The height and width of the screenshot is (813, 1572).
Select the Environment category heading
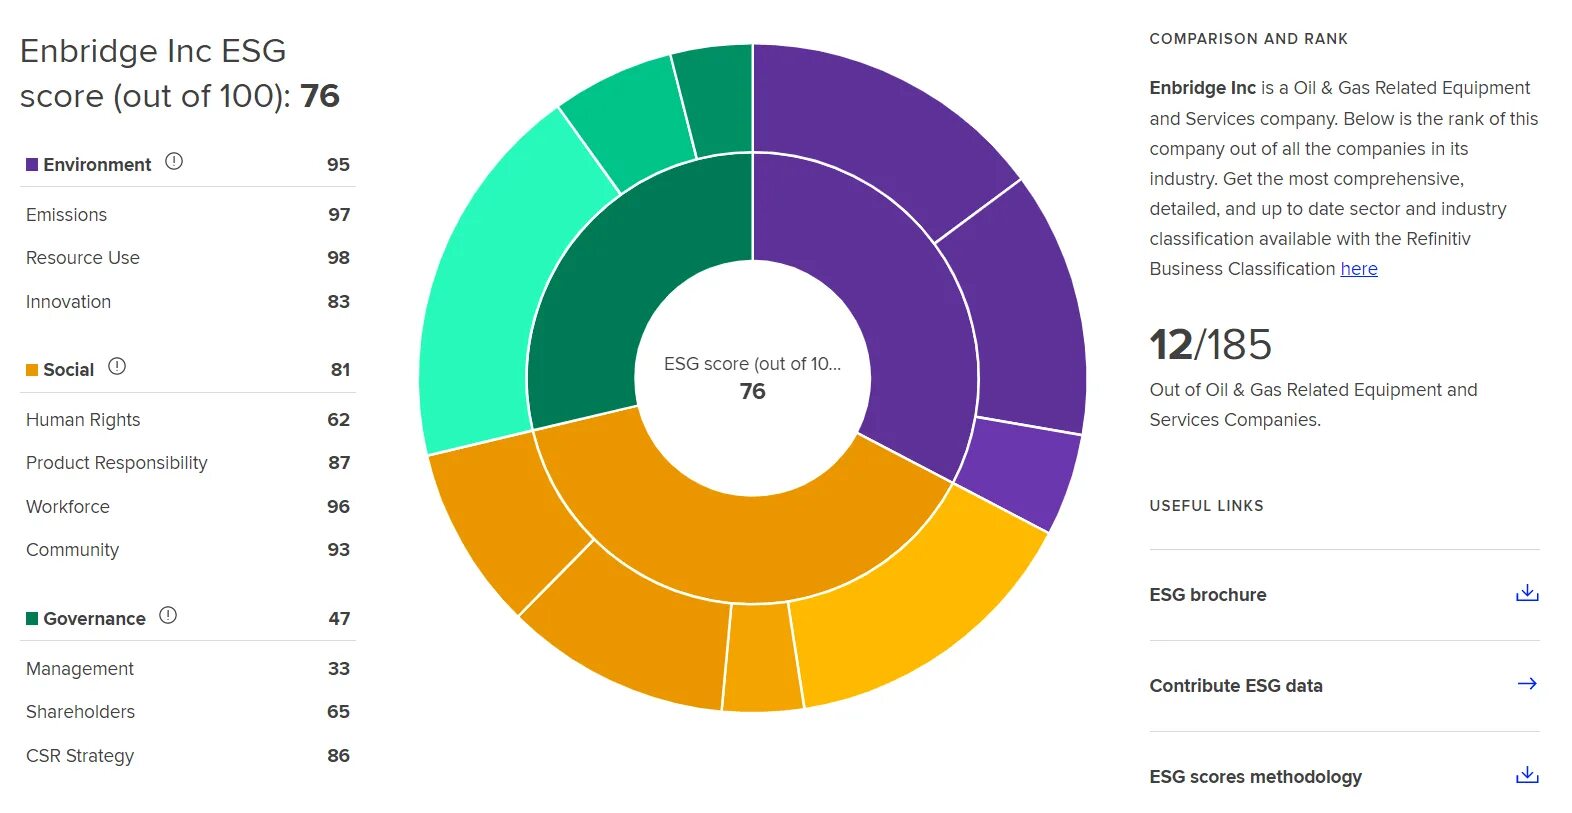(x=97, y=164)
